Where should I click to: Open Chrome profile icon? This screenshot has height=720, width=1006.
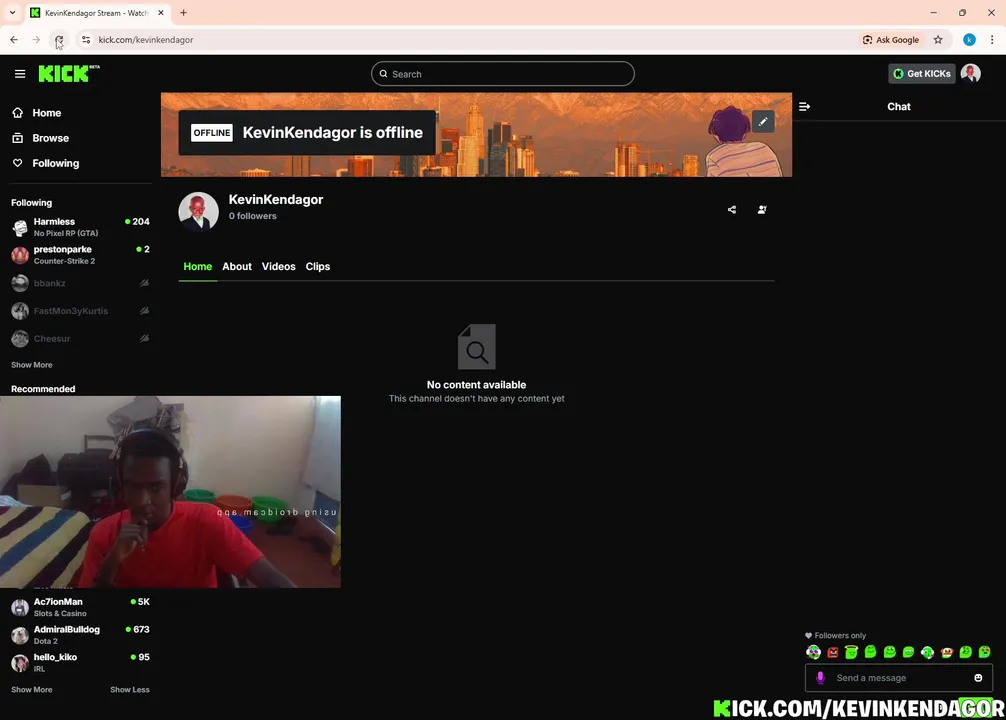pyautogui.click(x=969, y=40)
